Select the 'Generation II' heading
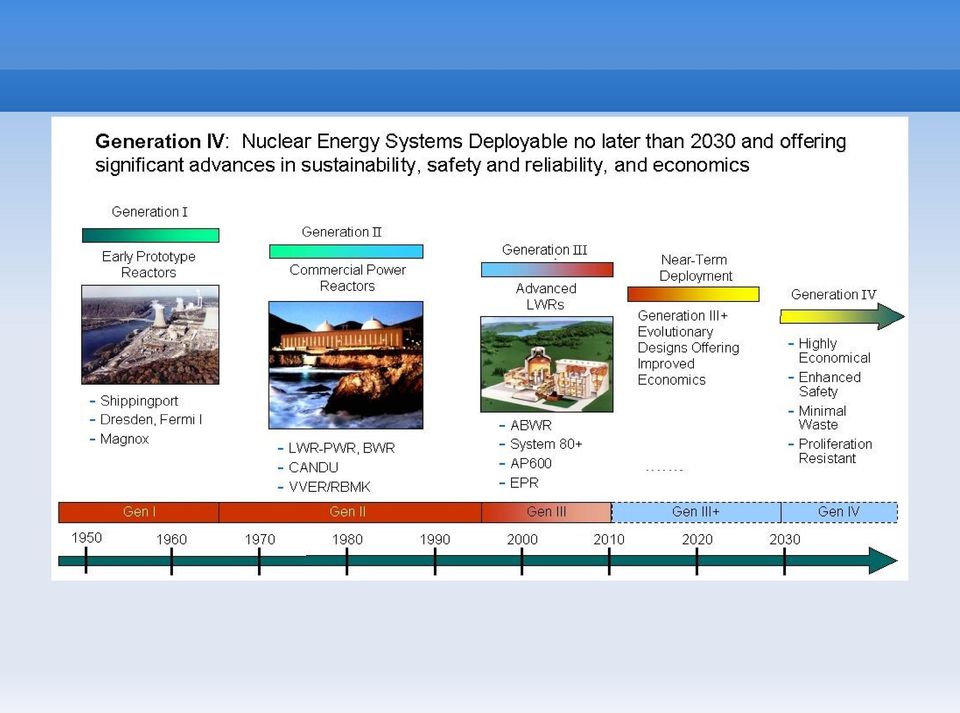Screen dimensions: 960x713 [x=341, y=232]
